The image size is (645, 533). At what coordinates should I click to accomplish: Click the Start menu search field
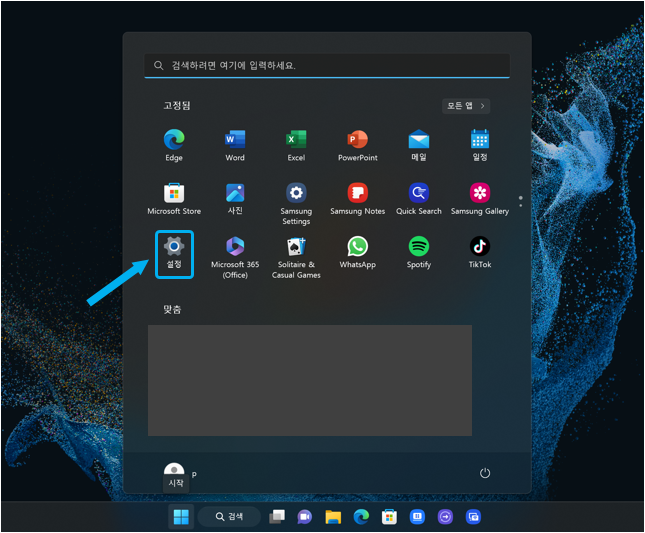[327, 65]
